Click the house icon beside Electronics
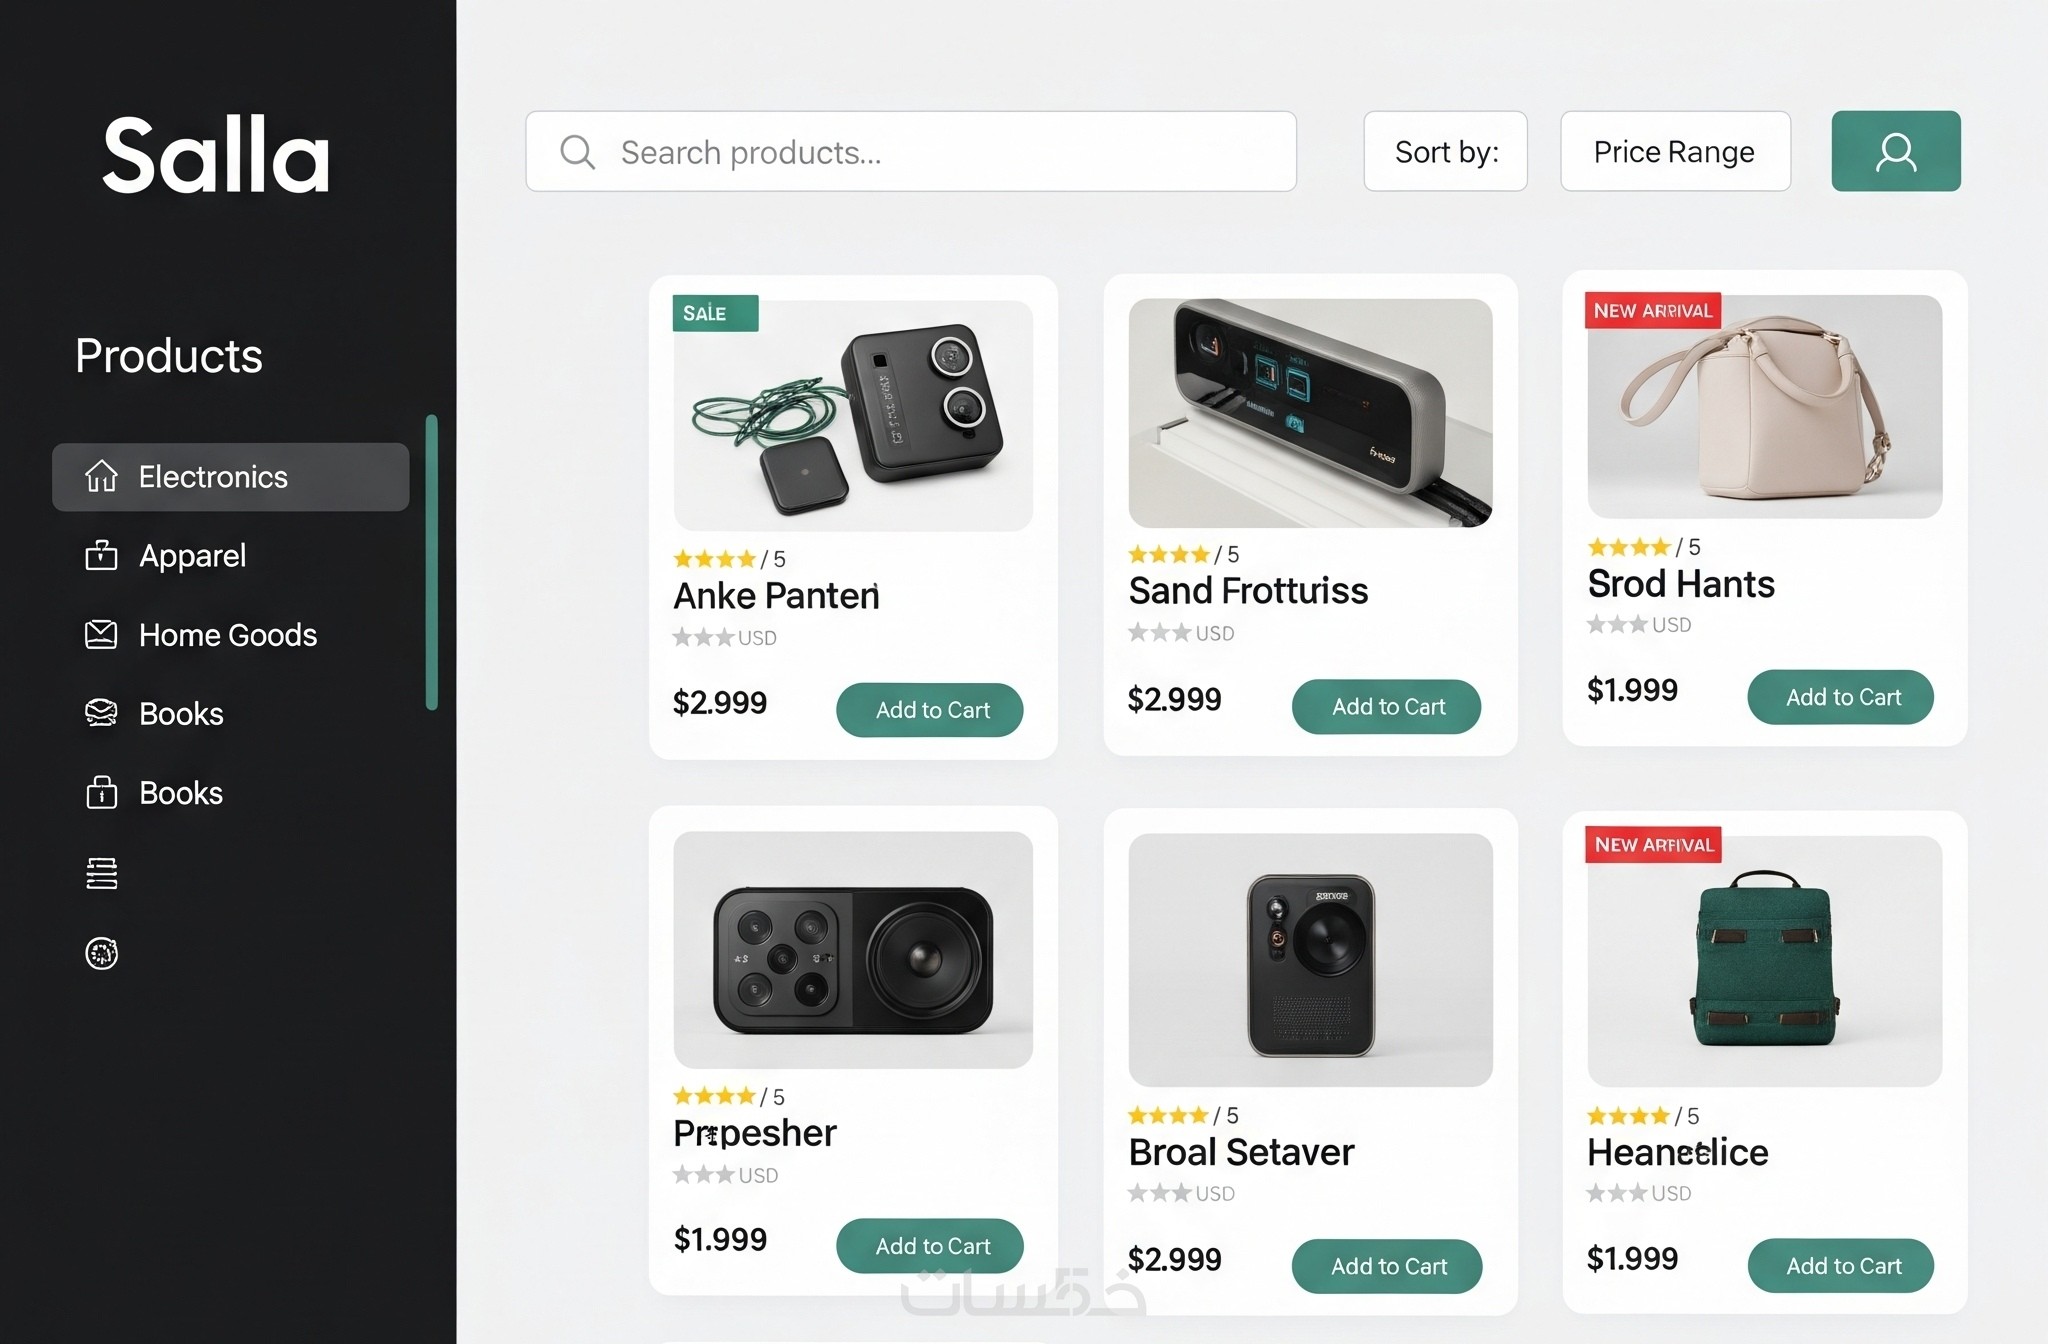 click(101, 476)
